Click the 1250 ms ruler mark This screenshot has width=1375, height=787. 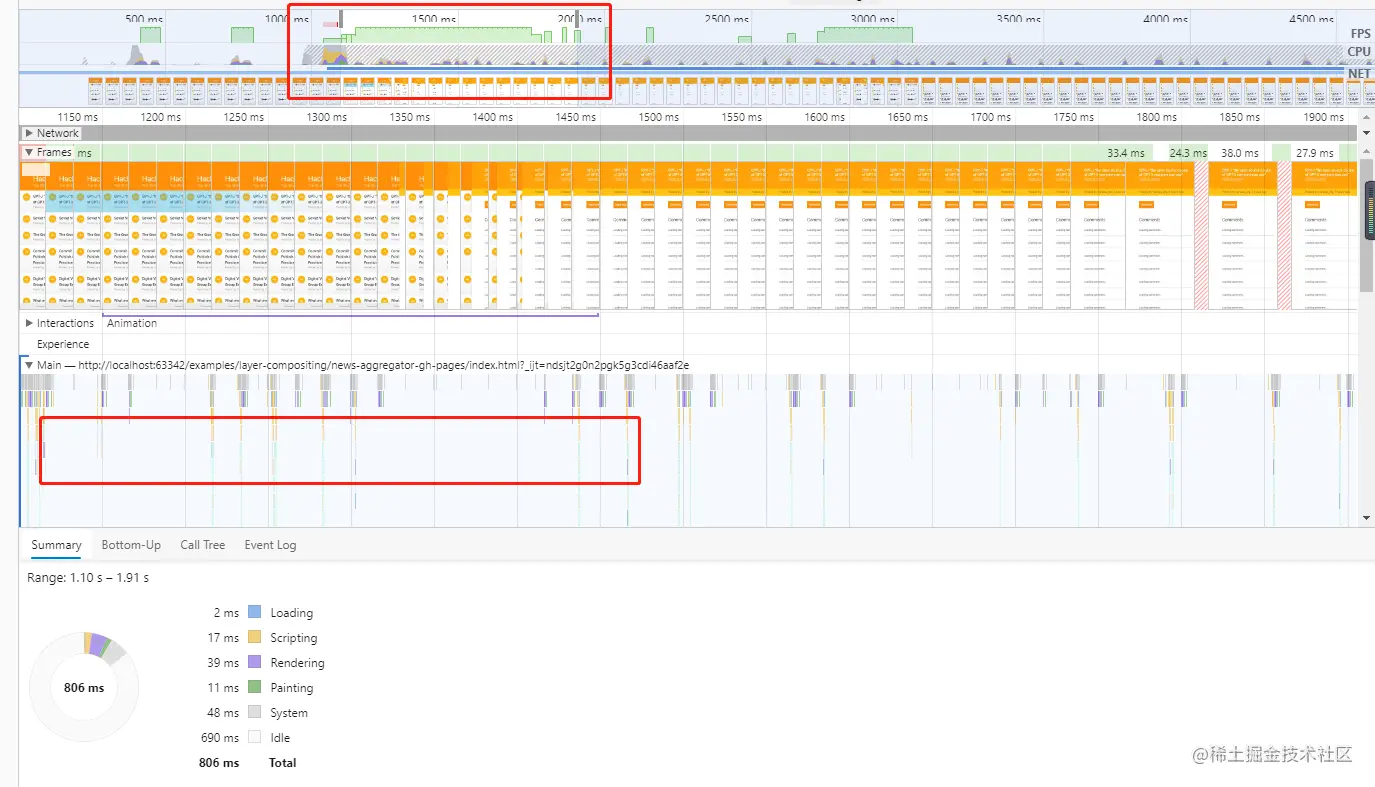[x=244, y=117]
